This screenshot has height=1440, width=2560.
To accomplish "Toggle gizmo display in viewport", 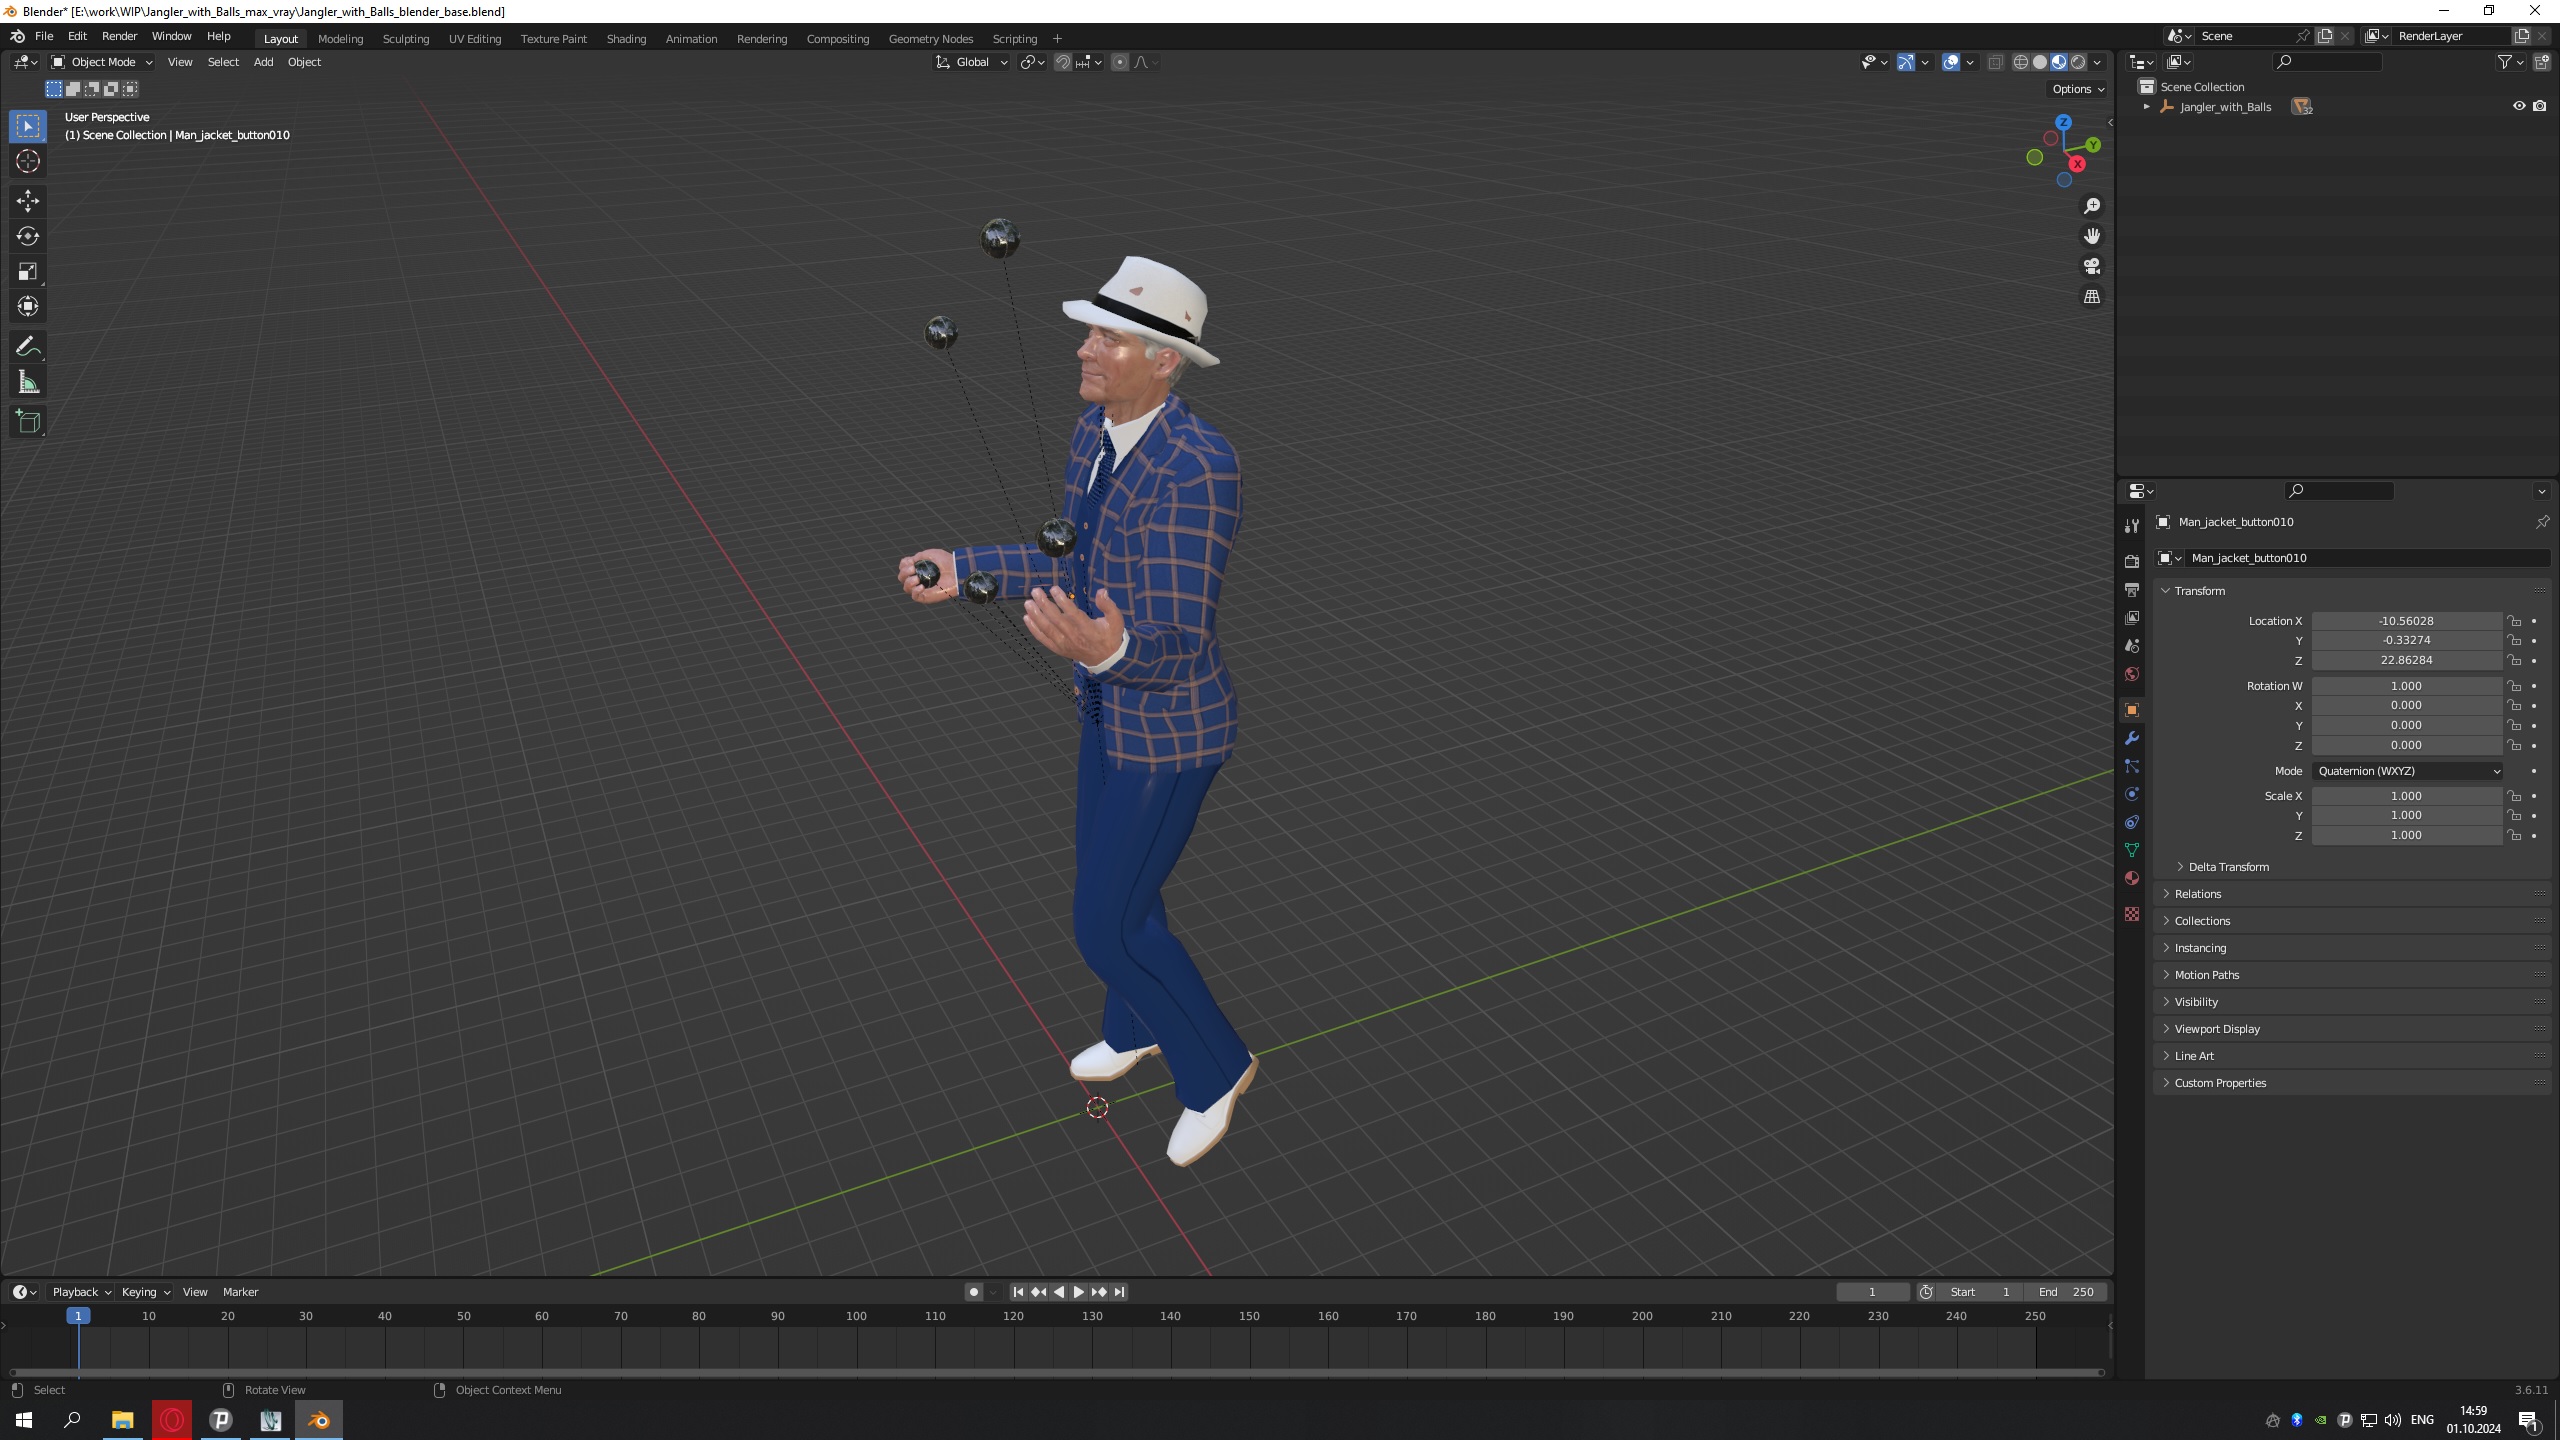I will [1906, 62].
